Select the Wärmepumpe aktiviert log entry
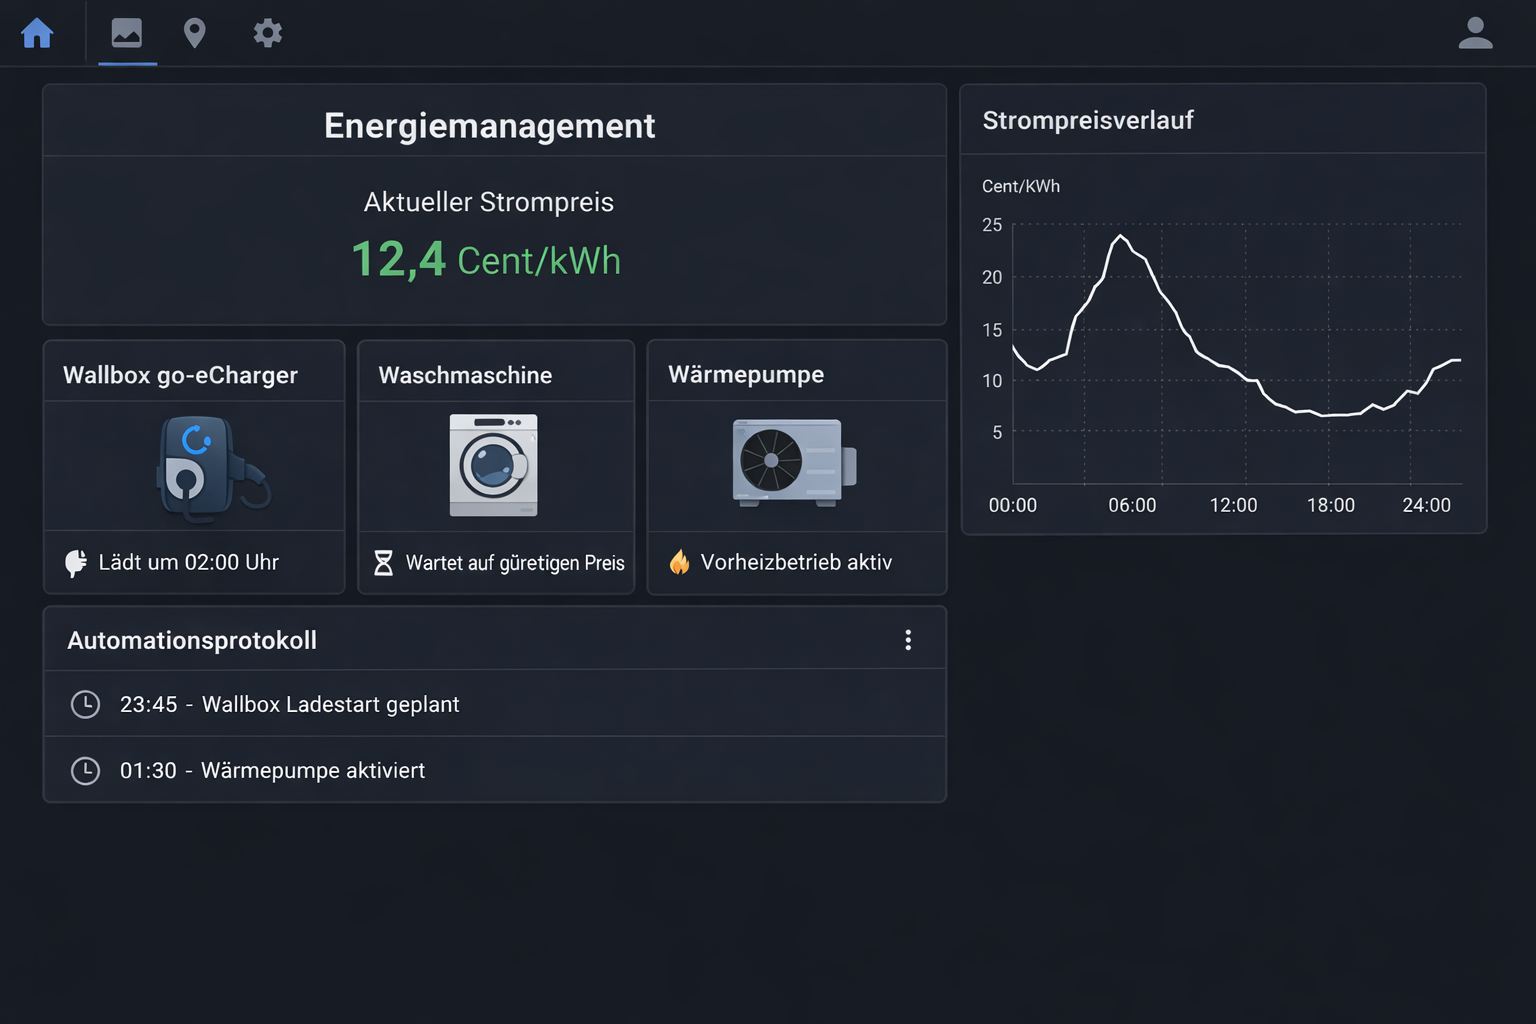This screenshot has width=1536, height=1024. point(273,770)
